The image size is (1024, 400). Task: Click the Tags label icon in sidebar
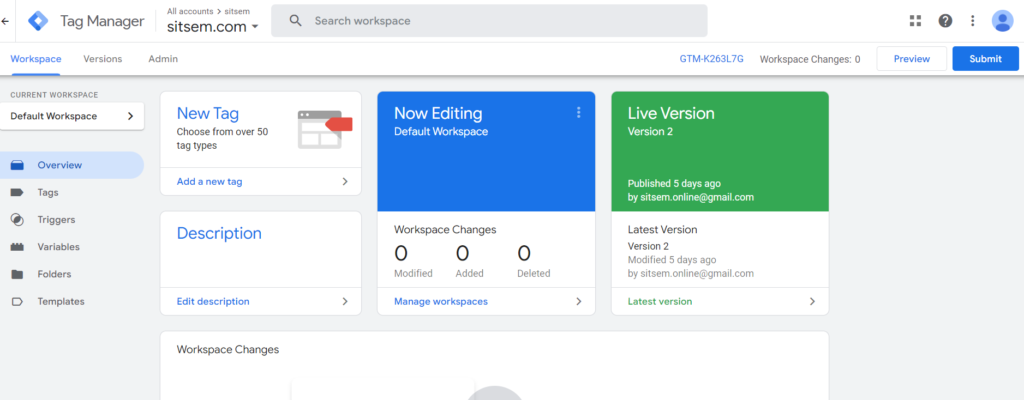click(x=17, y=193)
